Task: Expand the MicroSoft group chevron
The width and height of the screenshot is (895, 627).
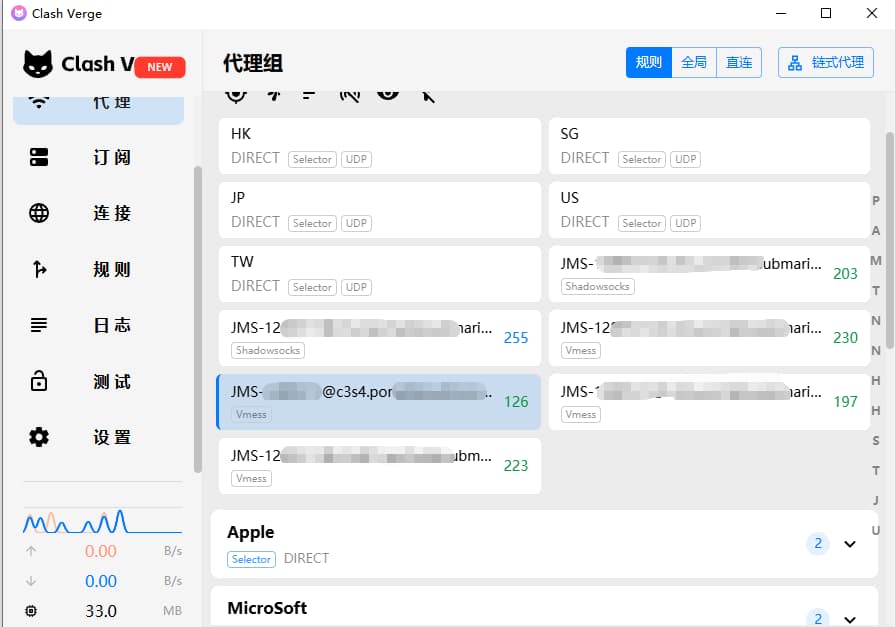Action: pos(850,620)
